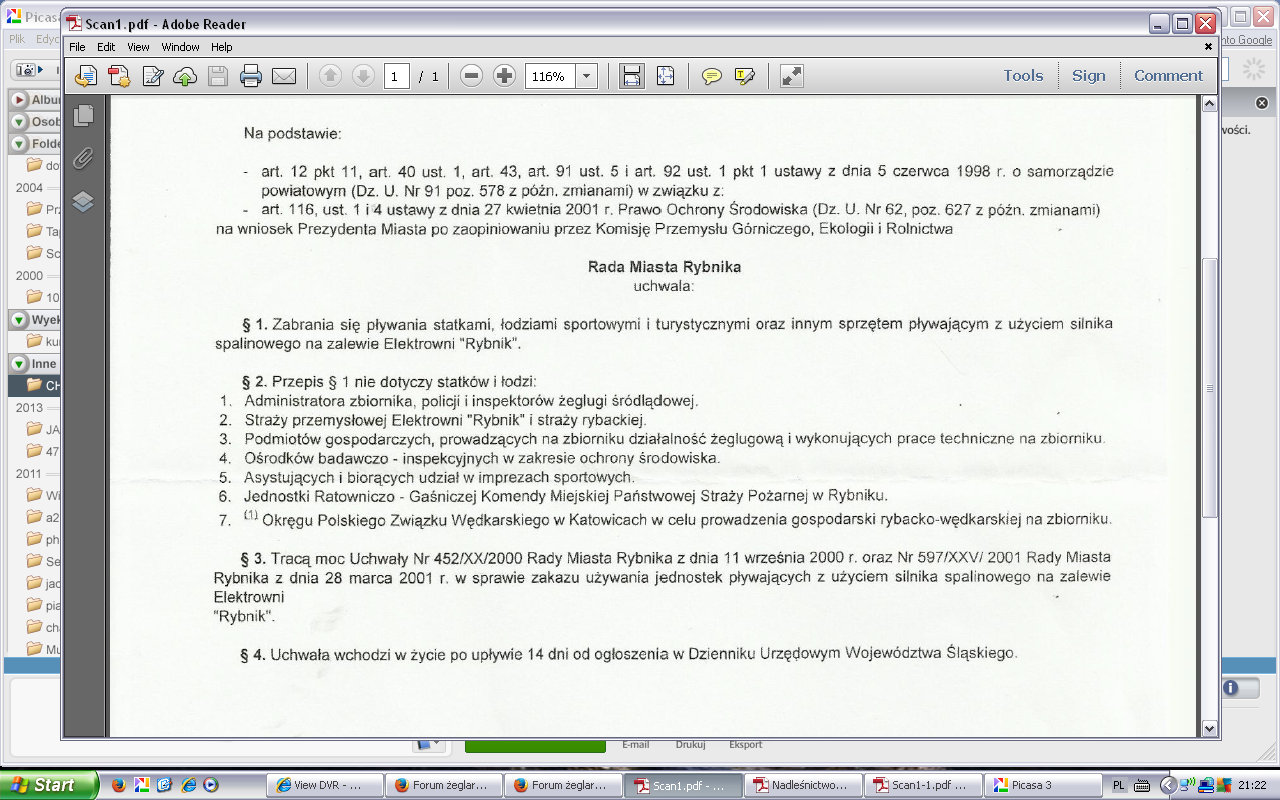The height and width of the screenshot is (800, 1280).
Task: Add a sticky note comment
Action: 712,76
